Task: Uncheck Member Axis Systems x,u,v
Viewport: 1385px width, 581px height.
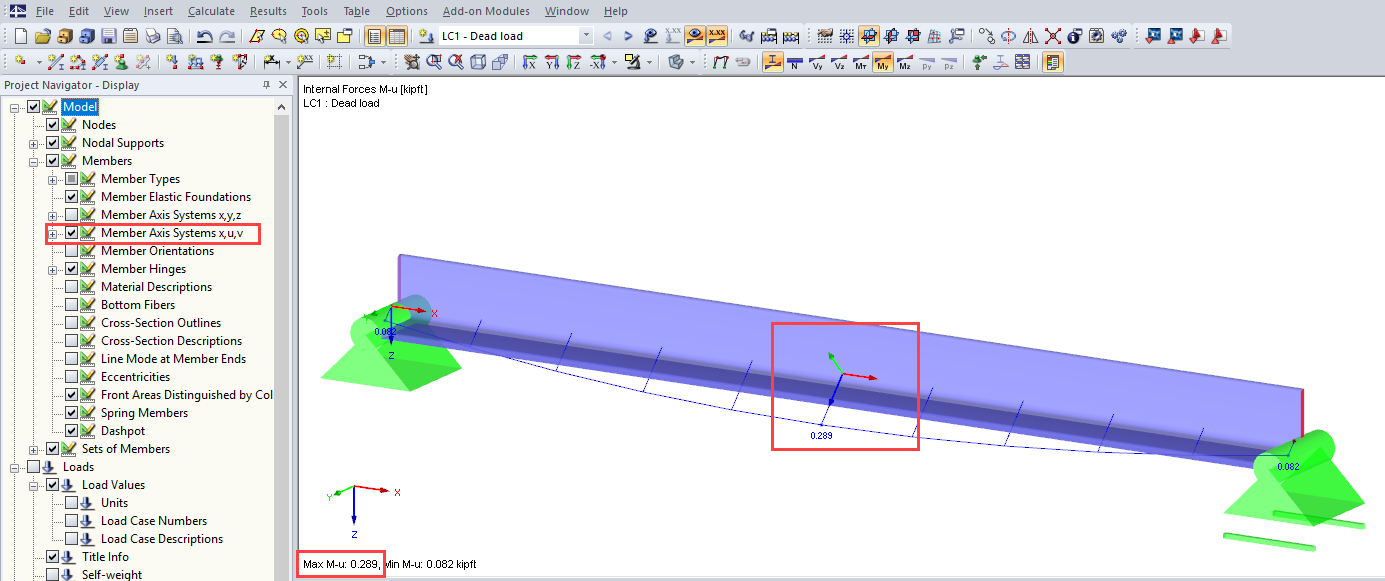Action: pyautogui.click(x=71, y=233)
